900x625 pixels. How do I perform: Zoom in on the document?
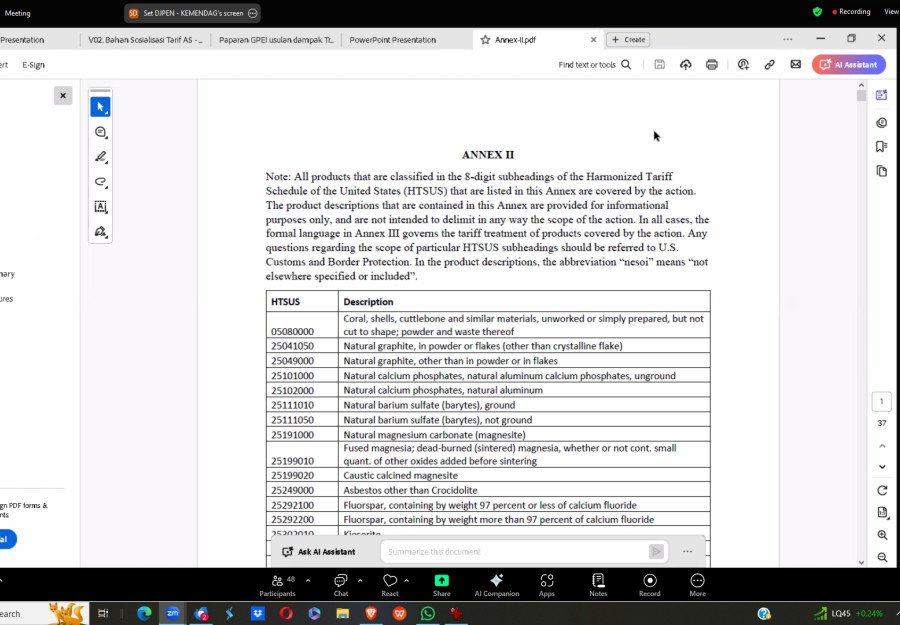click(882, 535)
